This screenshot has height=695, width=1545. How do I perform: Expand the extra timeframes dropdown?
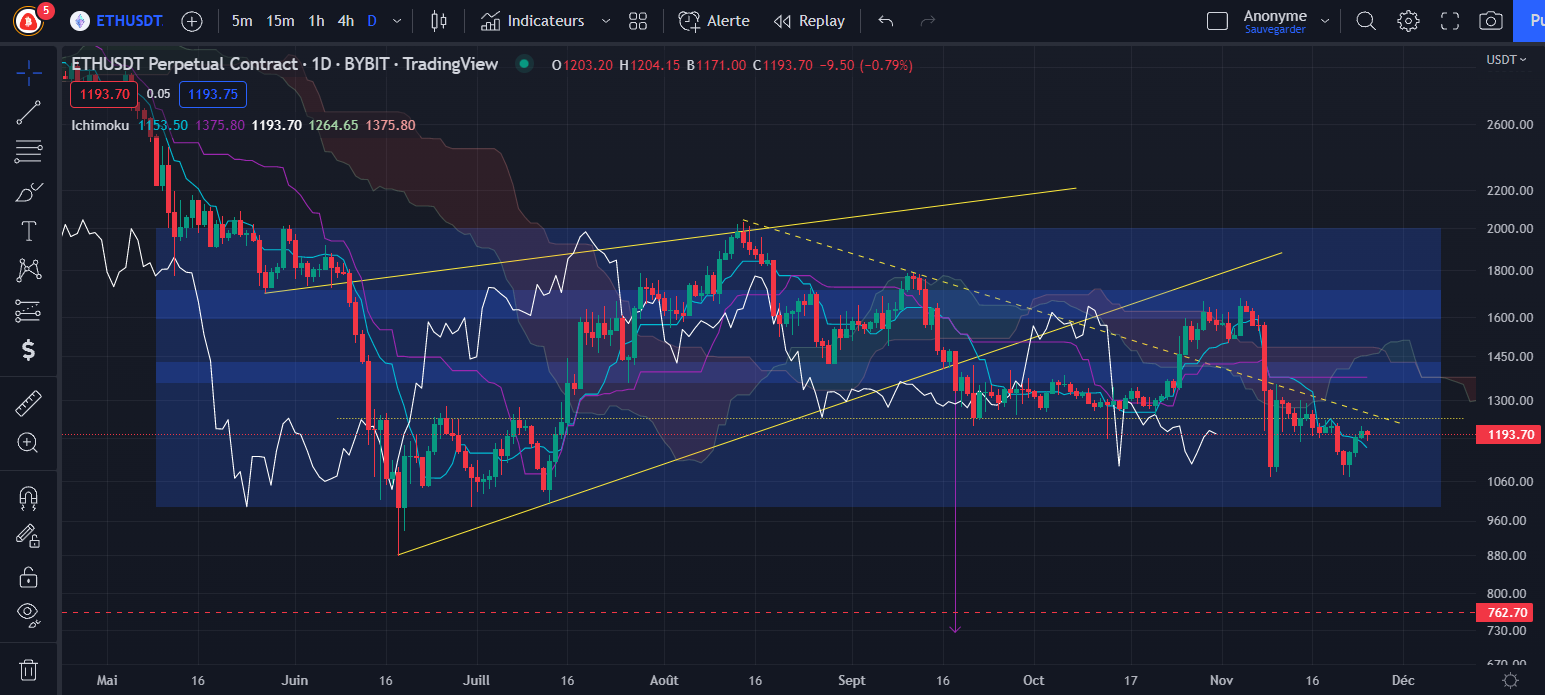pyautogui.click(x=395, y=20)
